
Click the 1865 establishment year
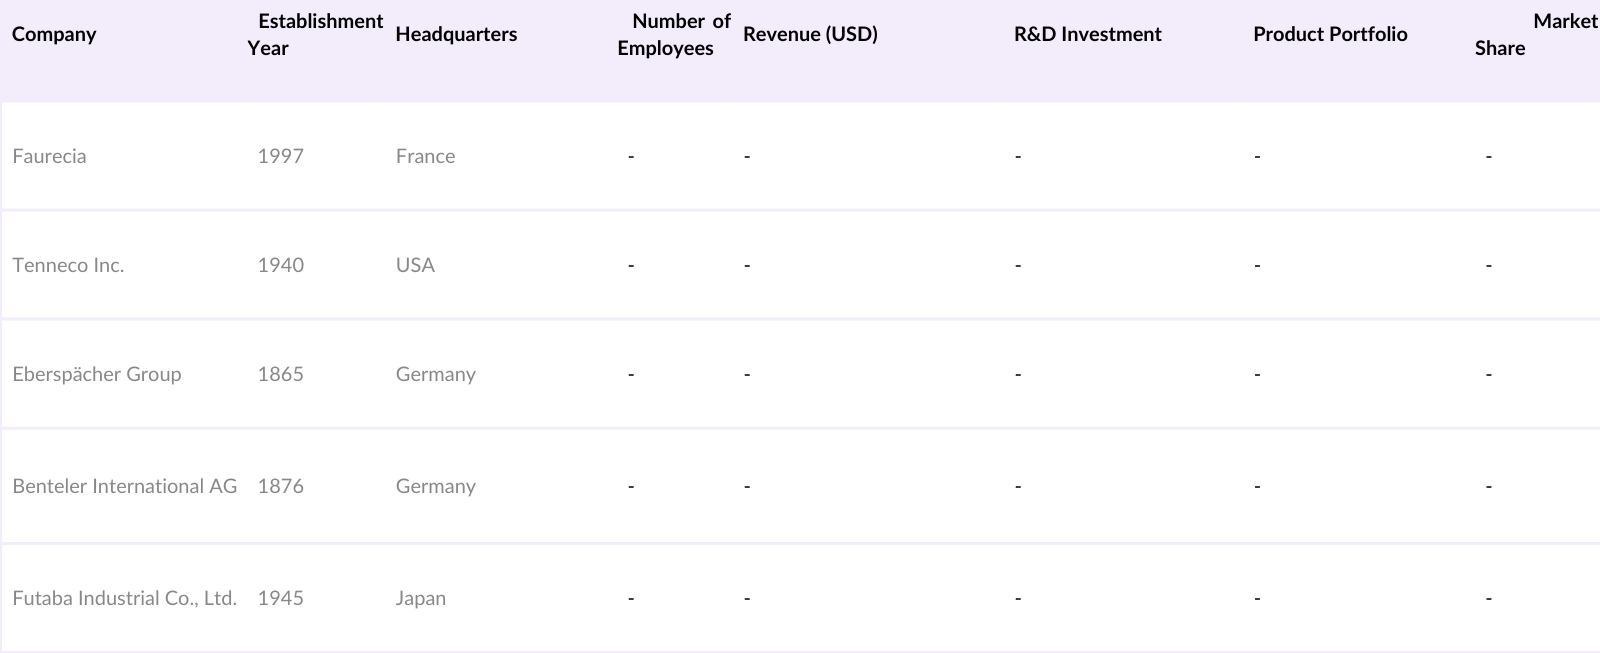280,374
